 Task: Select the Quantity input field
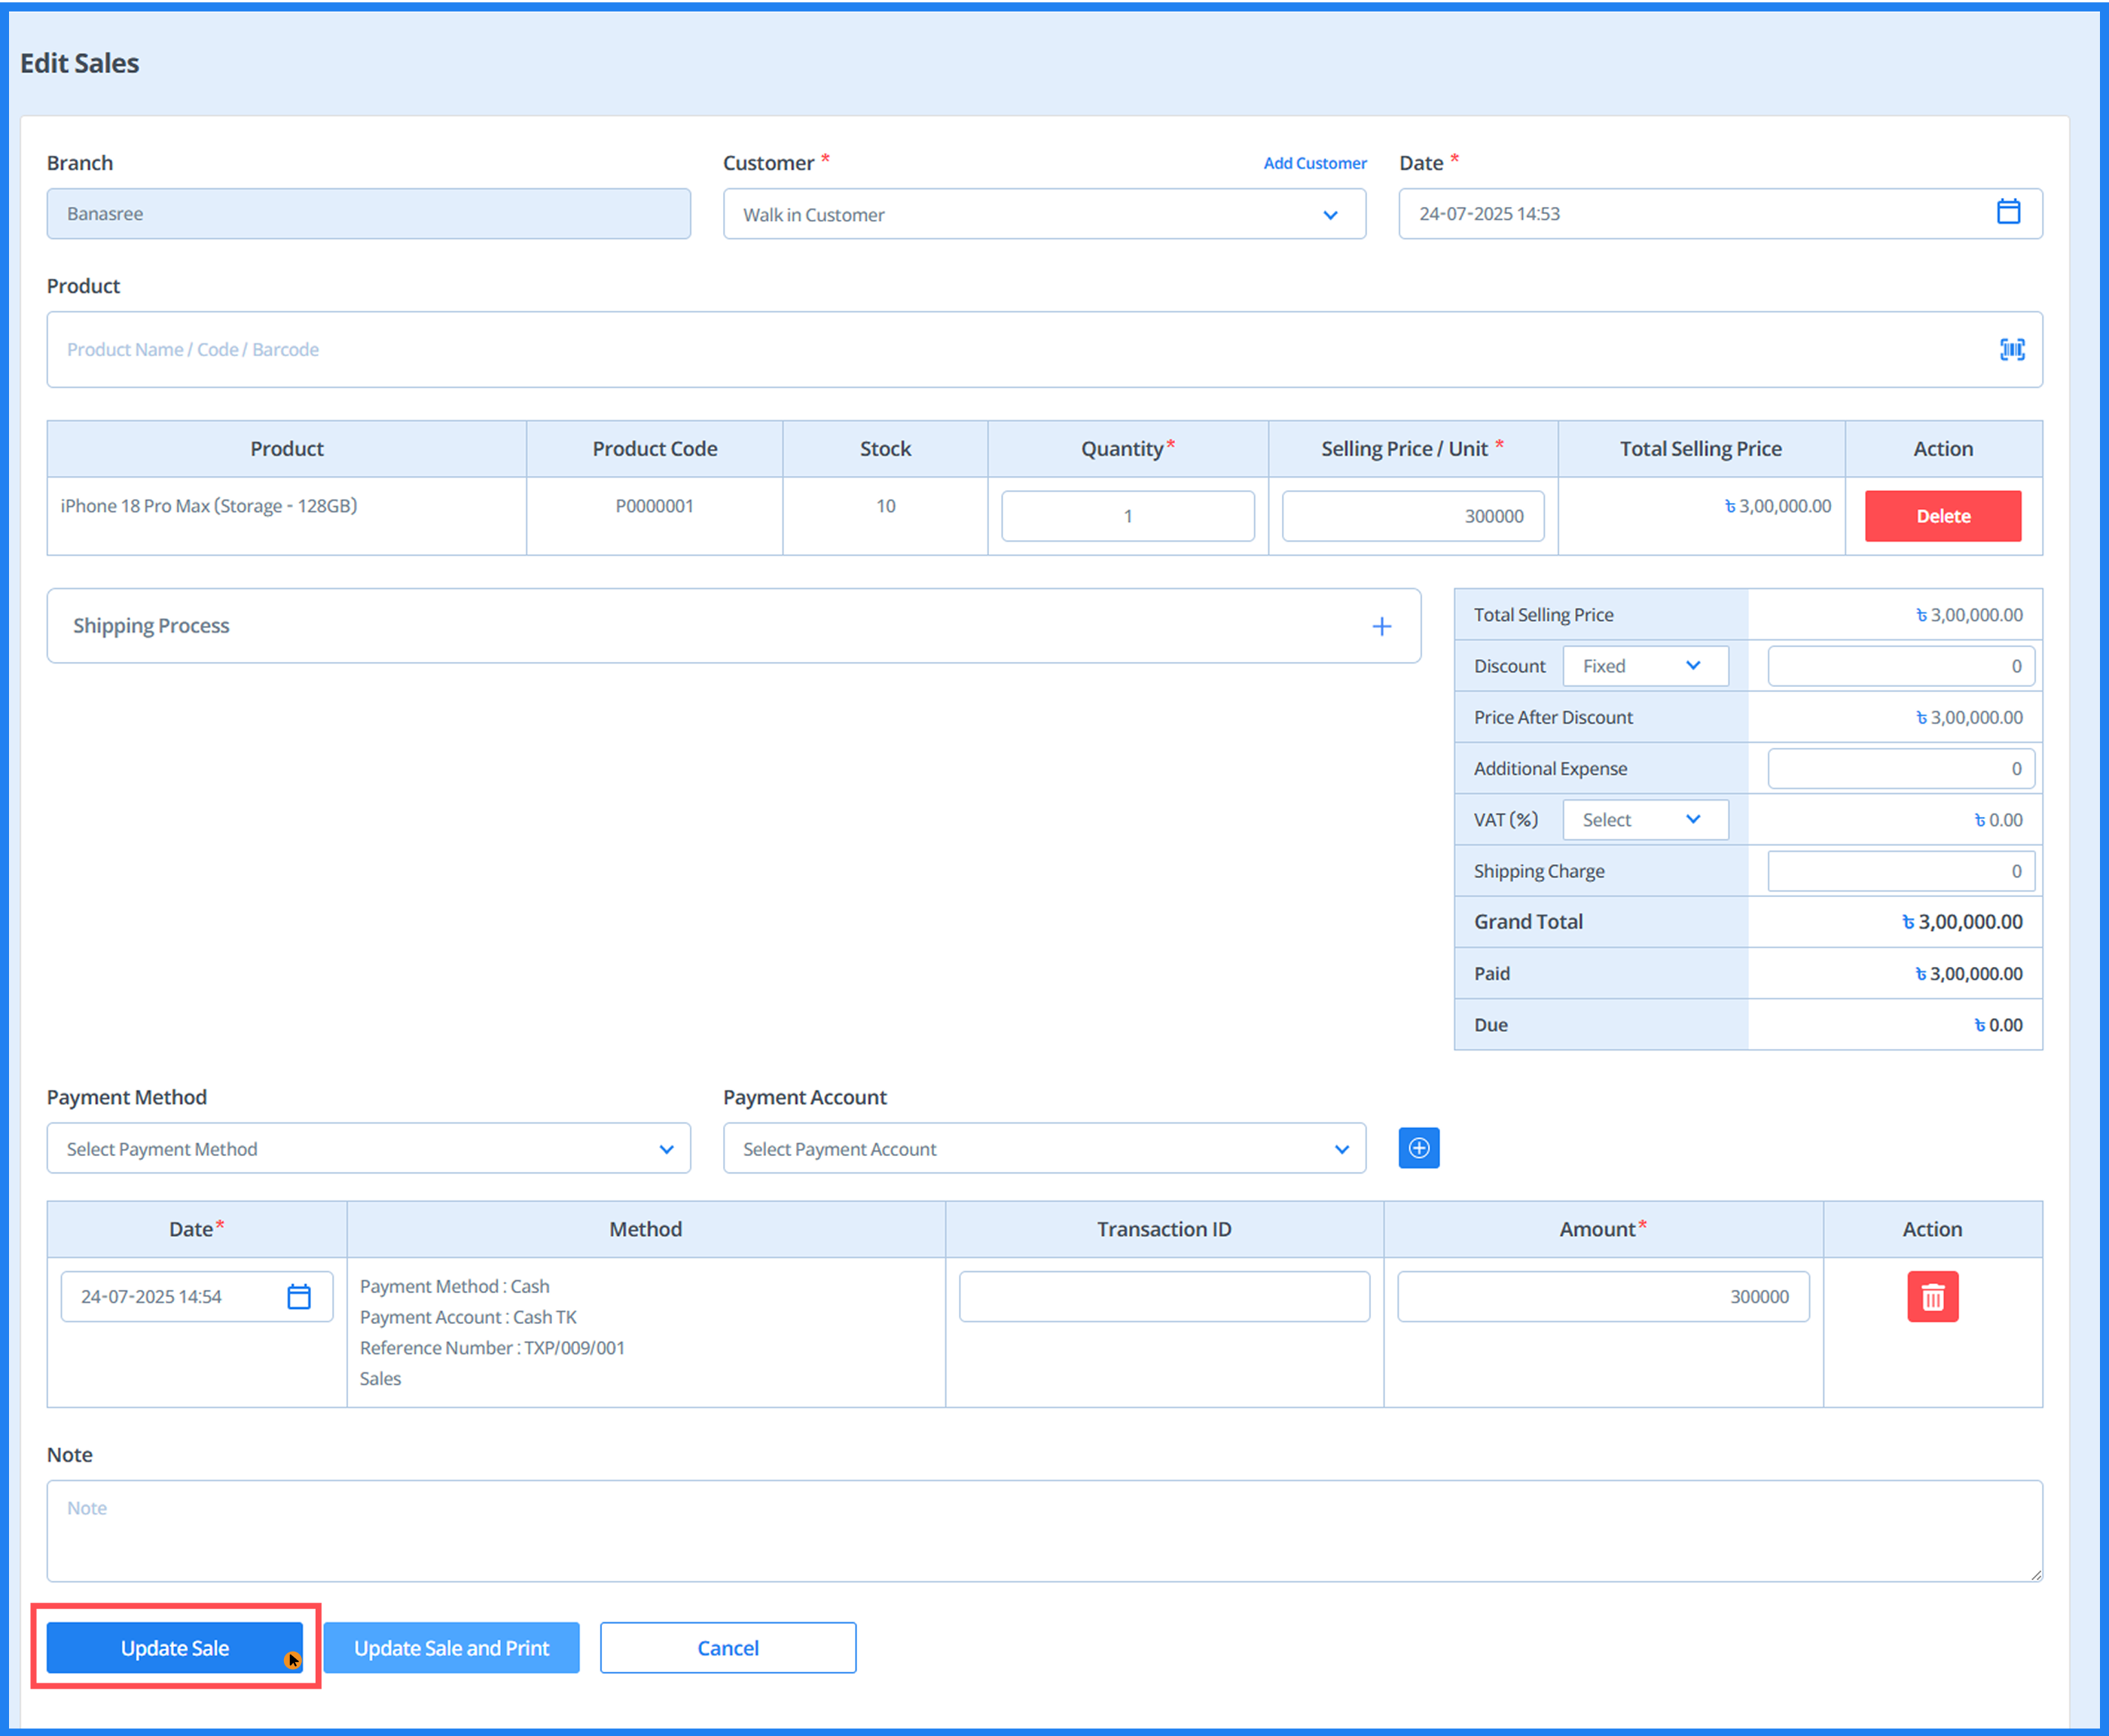[1128, 515]
